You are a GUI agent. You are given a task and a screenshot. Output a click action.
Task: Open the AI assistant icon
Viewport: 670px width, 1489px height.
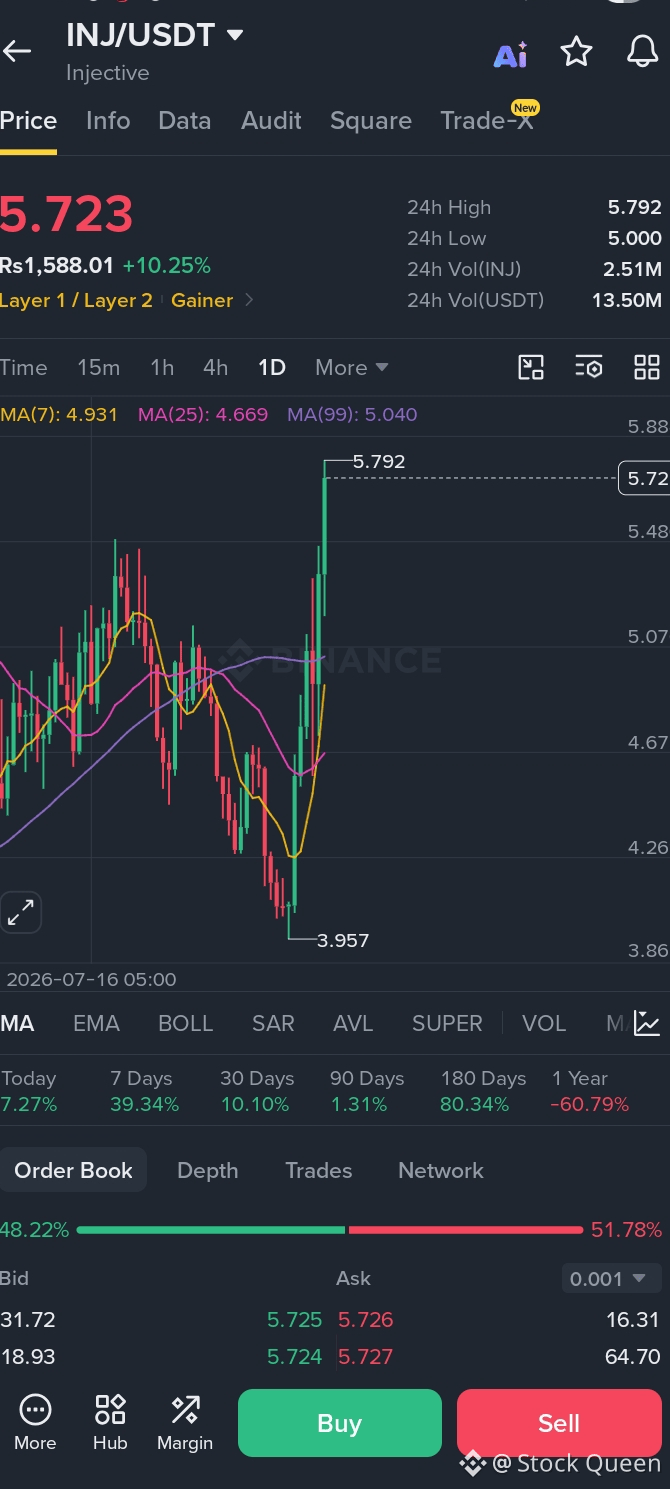coord(510,55)
